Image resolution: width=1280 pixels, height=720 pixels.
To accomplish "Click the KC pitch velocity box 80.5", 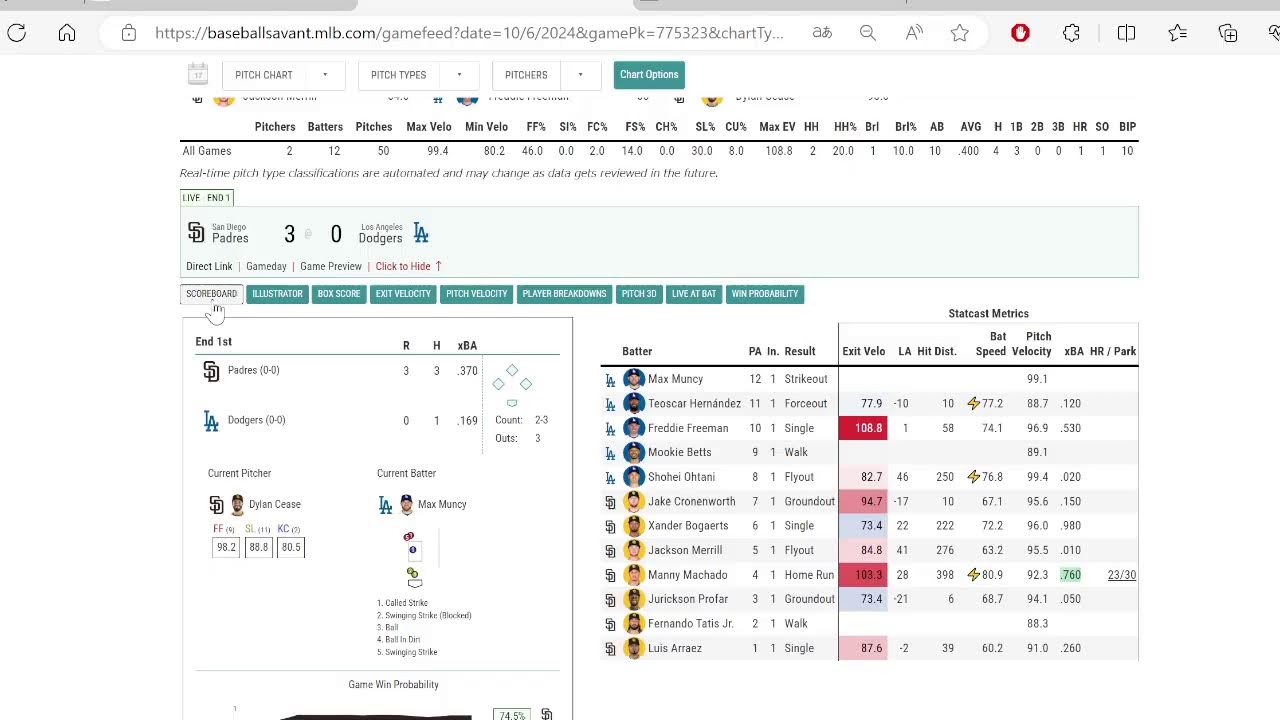I will pyautogui.click(x=290, y=547).
